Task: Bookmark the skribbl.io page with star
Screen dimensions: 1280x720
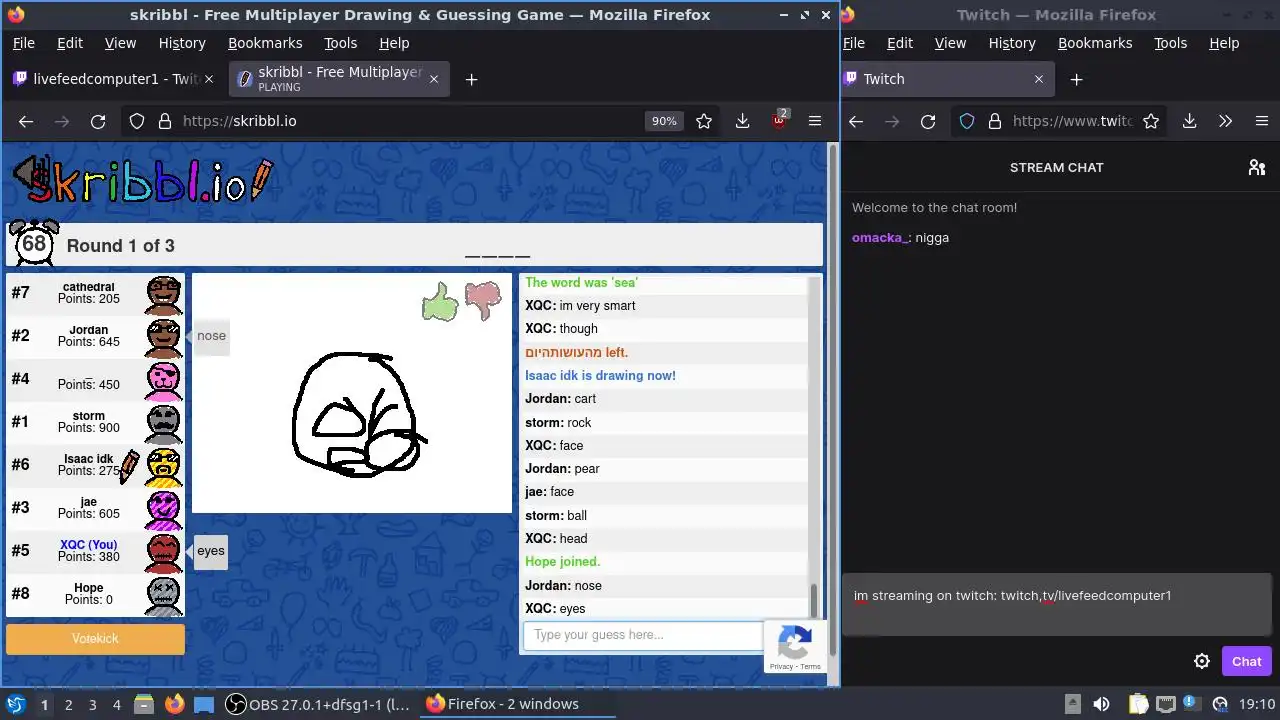Action: click(x=704, y=121)
